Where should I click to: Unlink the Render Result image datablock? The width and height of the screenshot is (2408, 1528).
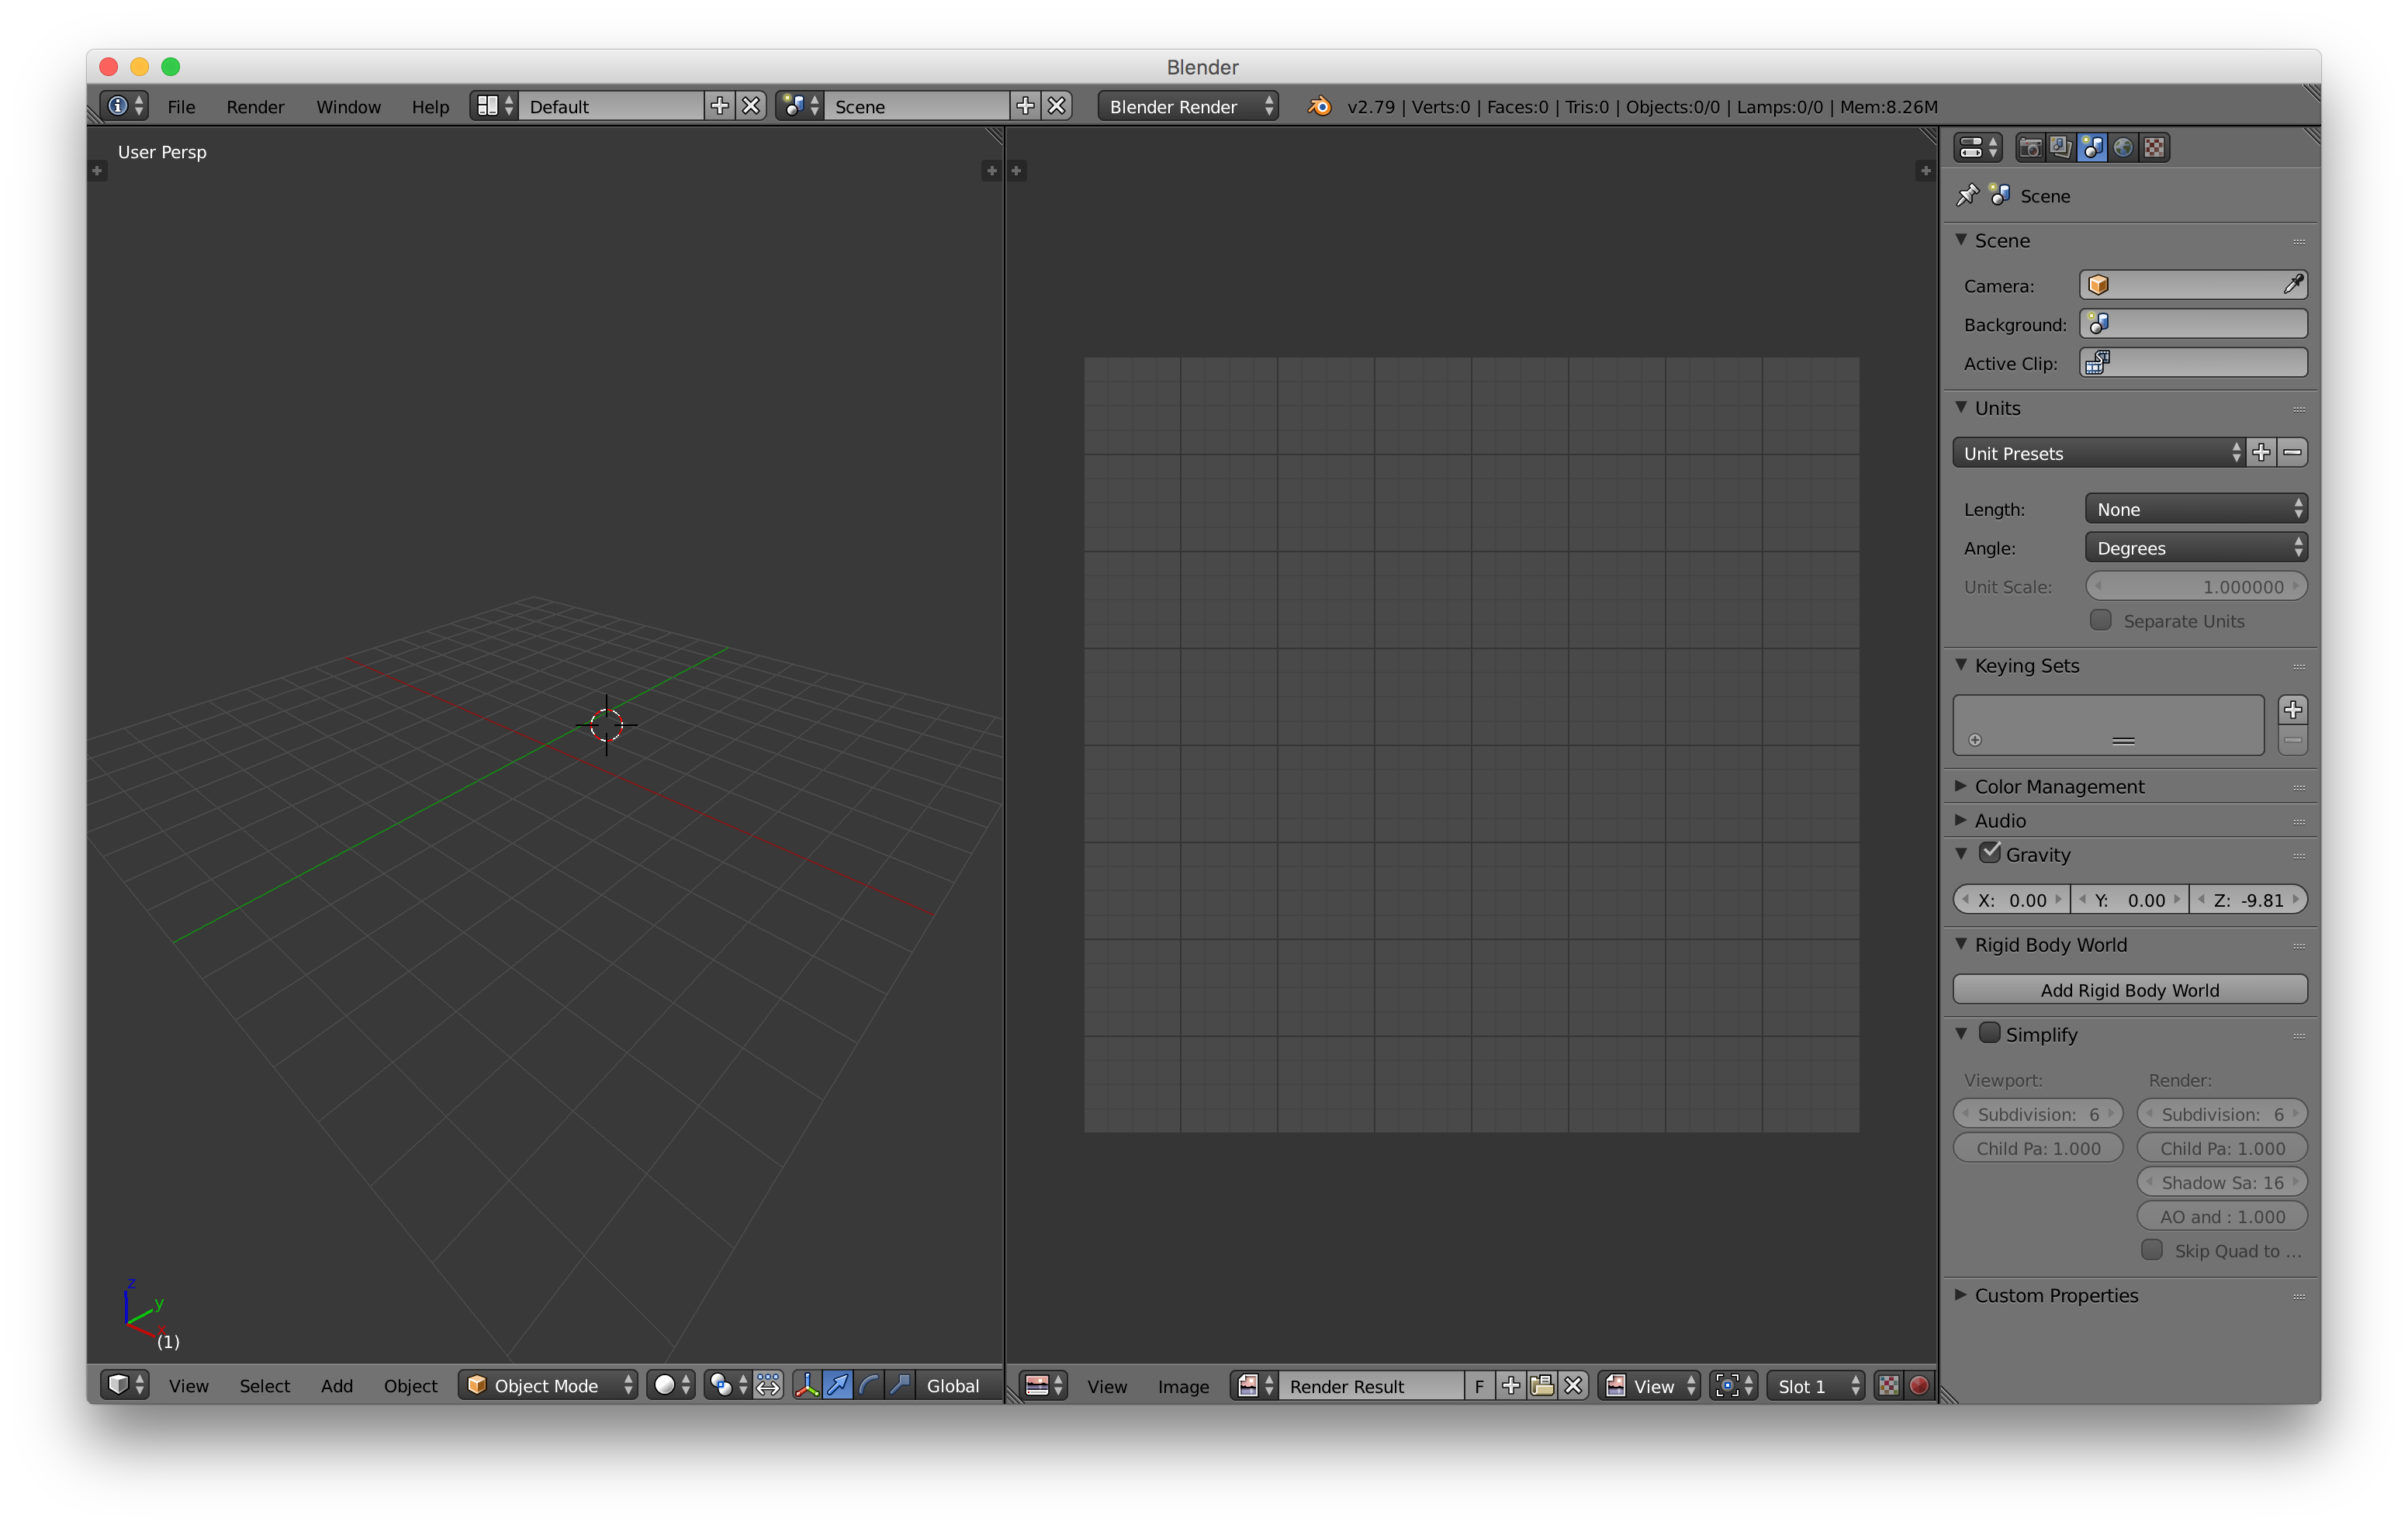1574,1385
